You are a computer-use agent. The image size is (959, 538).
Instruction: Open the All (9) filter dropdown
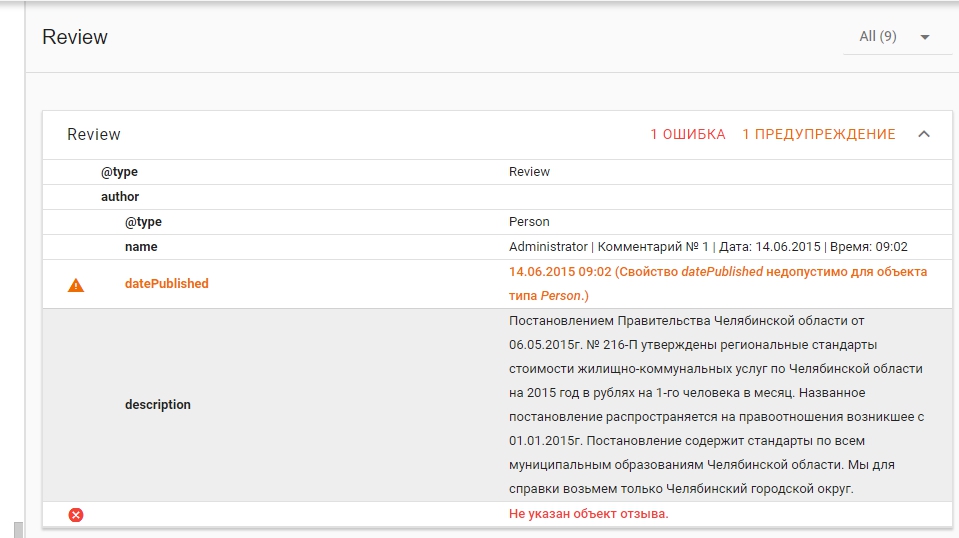pos(878,37)
